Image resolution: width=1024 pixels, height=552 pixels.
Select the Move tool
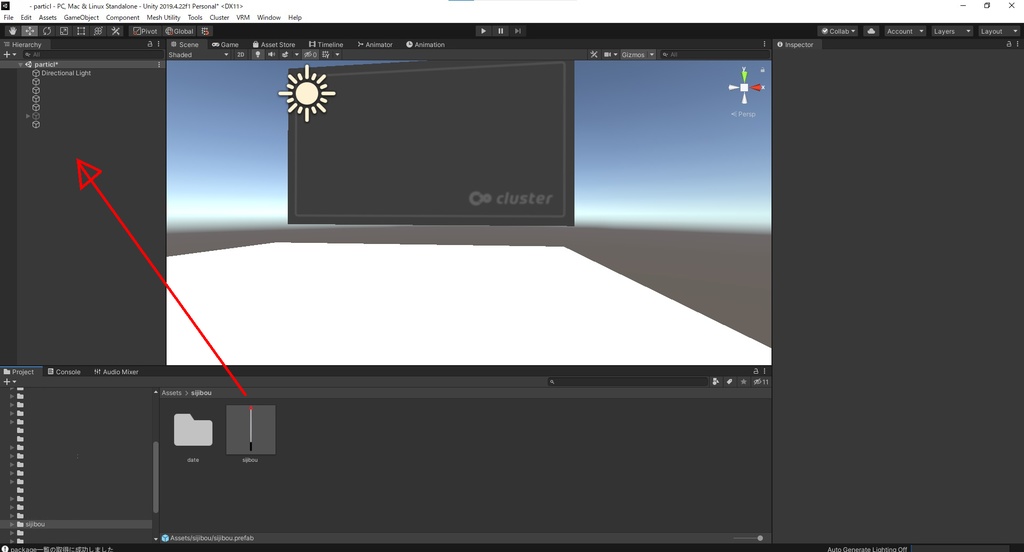click(x=29, y=31)
